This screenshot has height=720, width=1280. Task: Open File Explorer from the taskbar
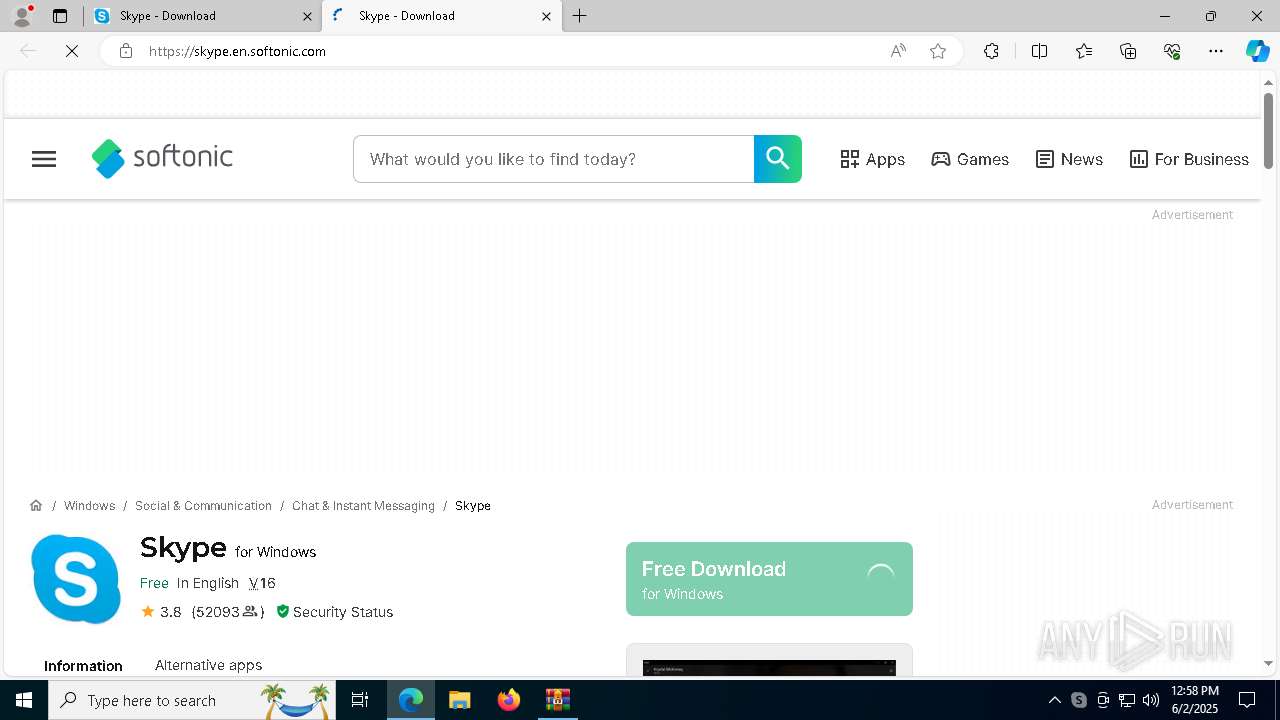pos(460,700)
